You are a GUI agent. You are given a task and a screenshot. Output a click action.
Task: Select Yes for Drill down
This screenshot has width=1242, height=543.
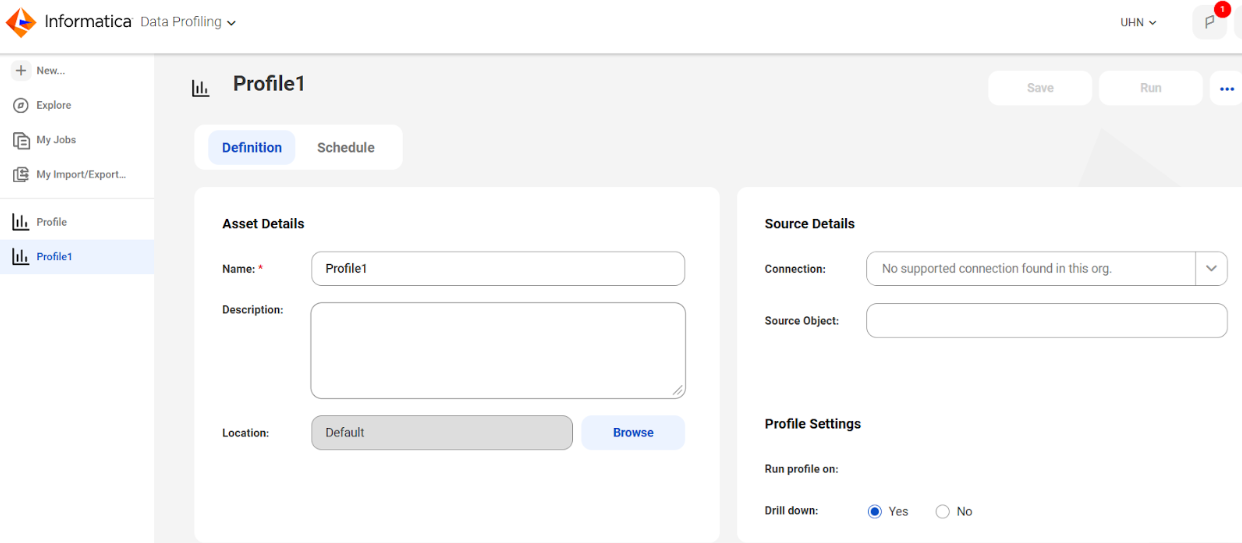(x=875, y=511)
